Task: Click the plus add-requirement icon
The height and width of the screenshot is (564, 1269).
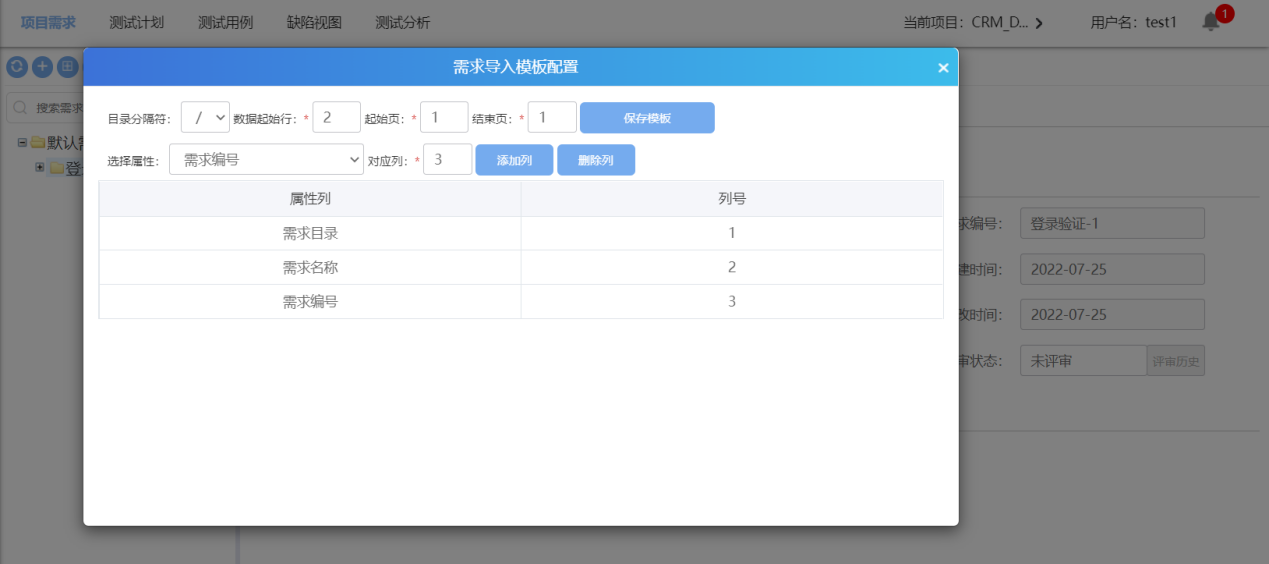Action: (42, 67)
